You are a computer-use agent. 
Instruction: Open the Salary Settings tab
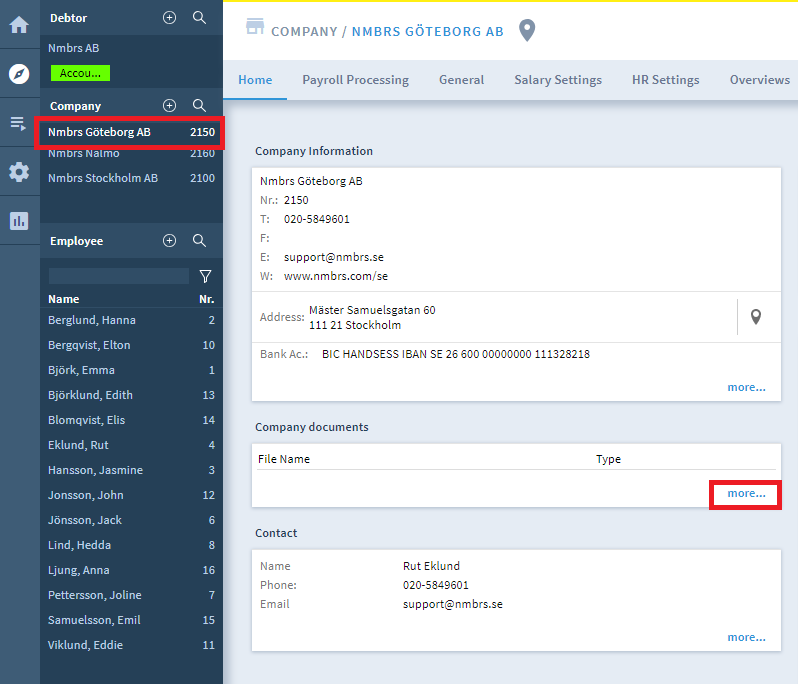pos(558,80)
